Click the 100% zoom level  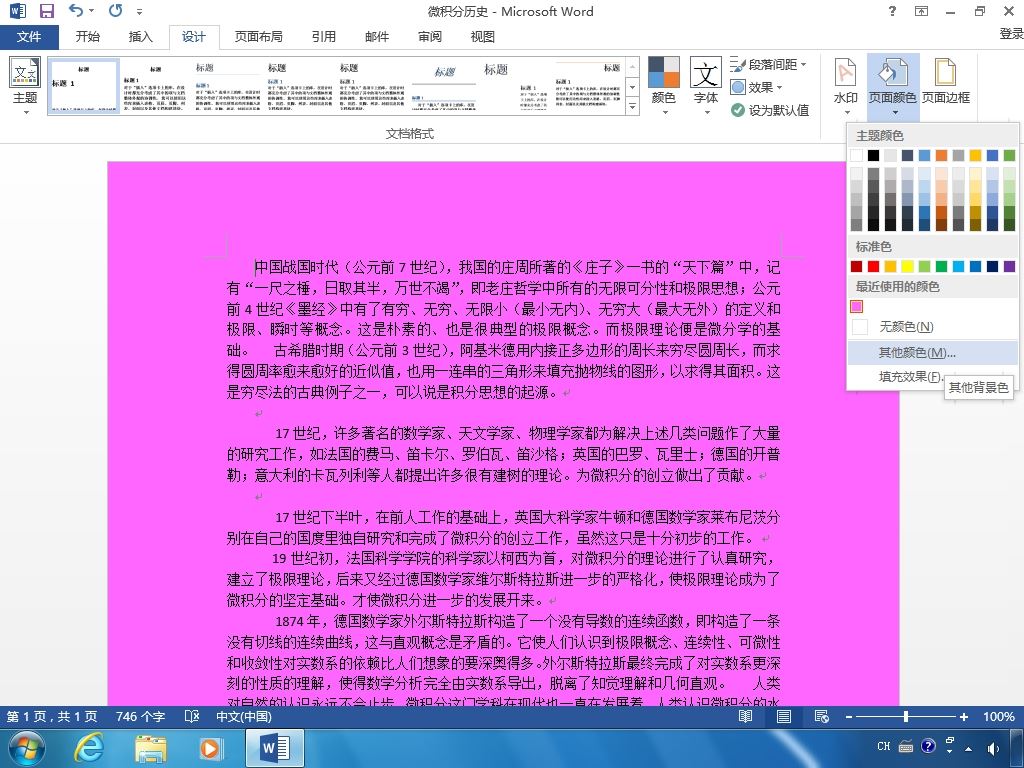click(x=999, y=716)
